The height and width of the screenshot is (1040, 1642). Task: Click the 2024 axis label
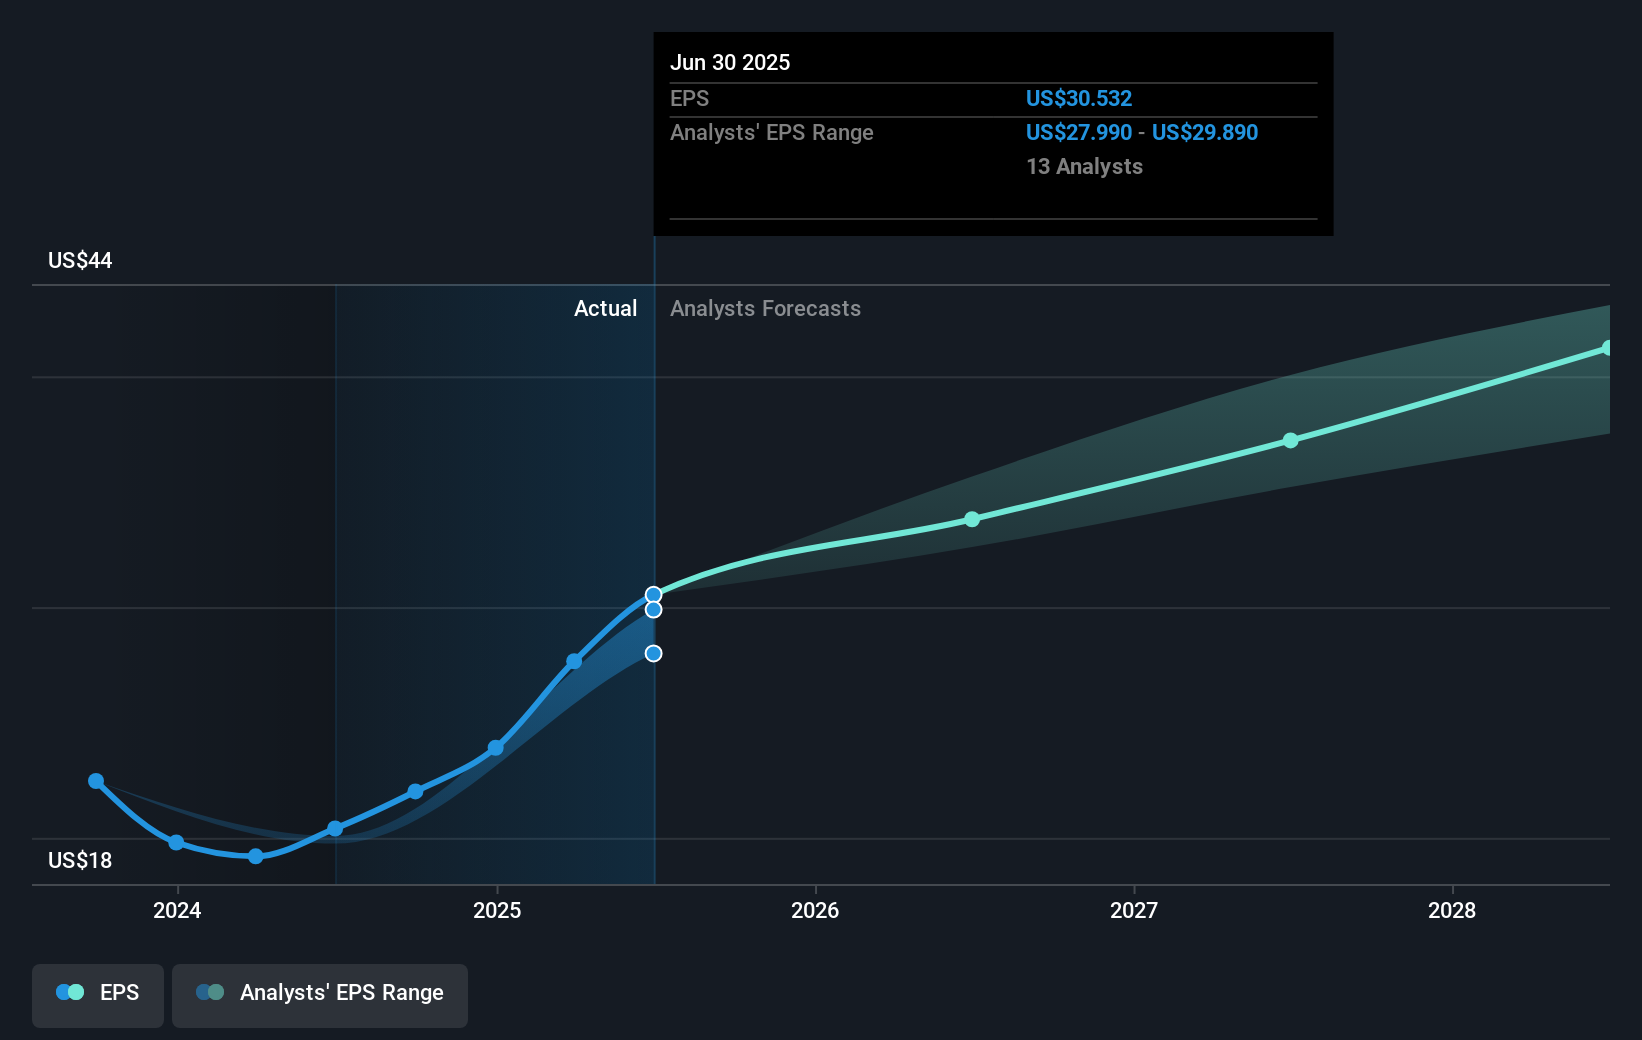pos(177,910)
